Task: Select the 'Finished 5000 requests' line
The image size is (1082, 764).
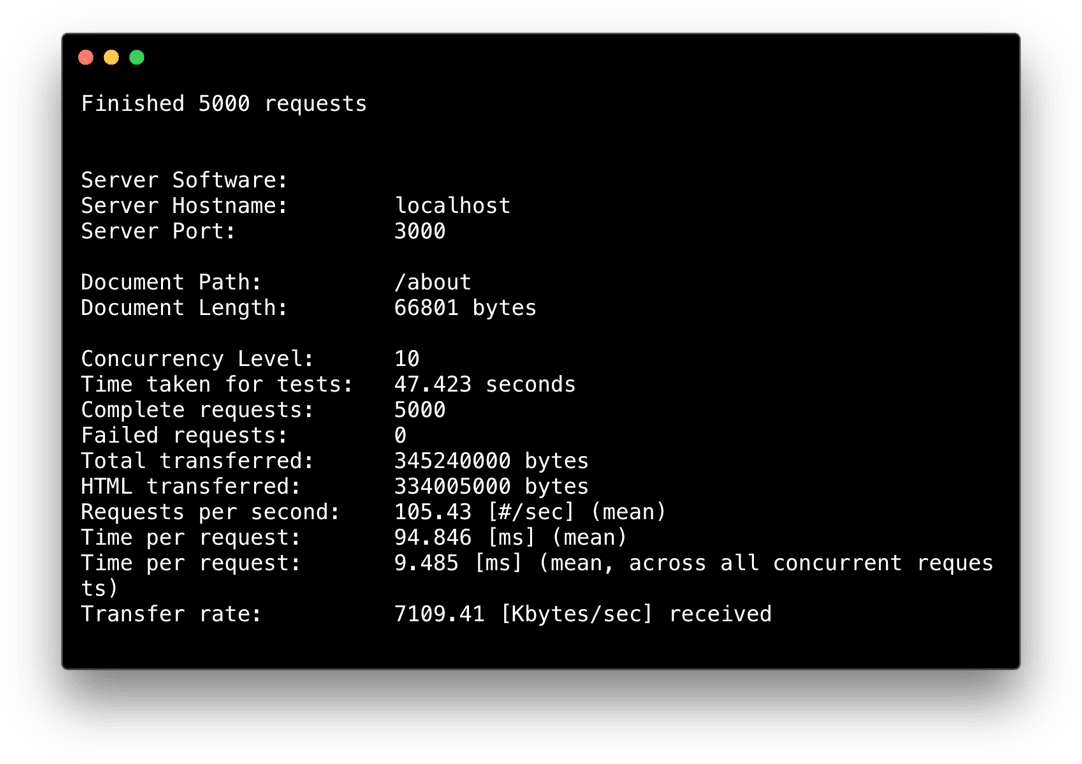Action: click(x=224, y=104)
